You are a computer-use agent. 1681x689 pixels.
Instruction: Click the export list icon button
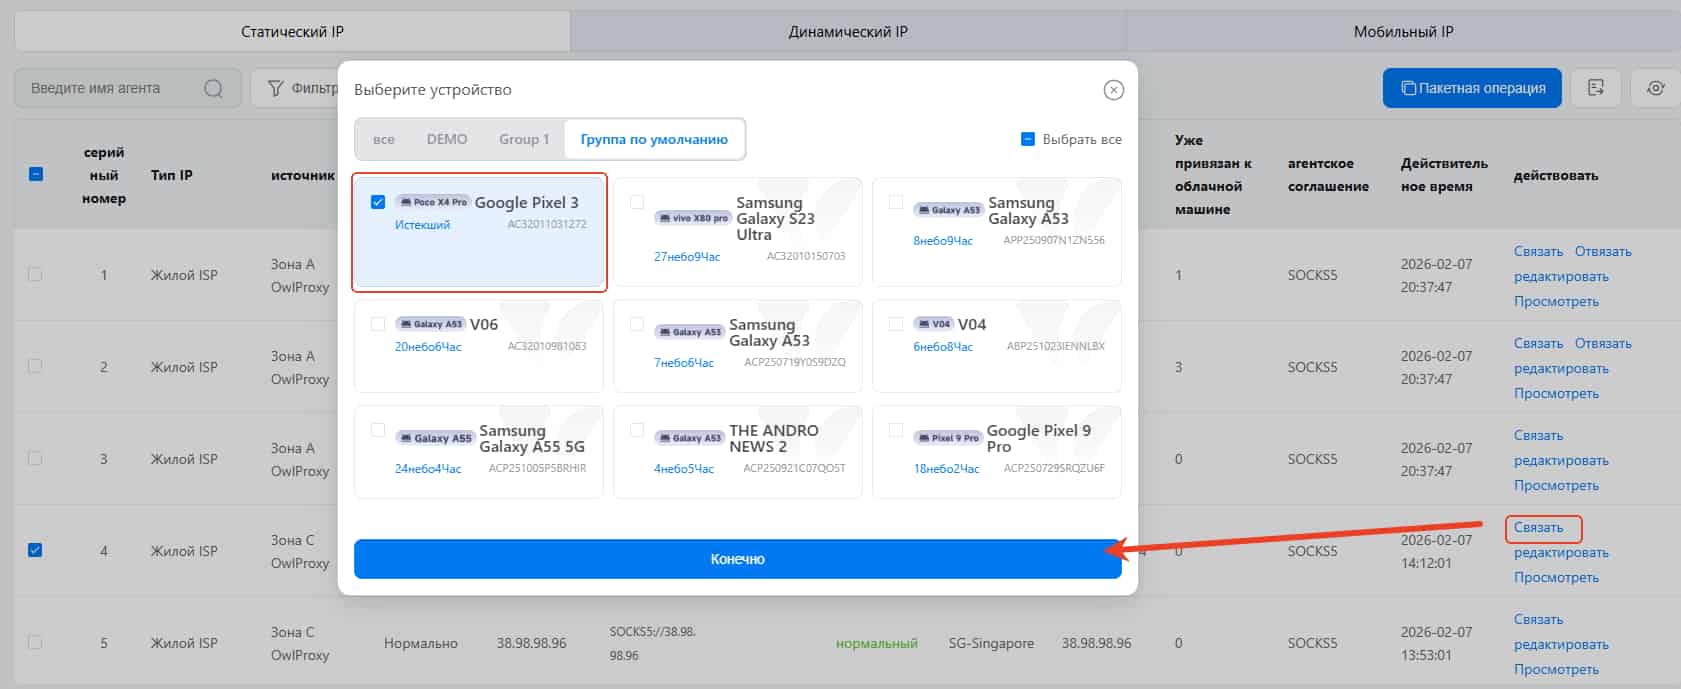1595,88
